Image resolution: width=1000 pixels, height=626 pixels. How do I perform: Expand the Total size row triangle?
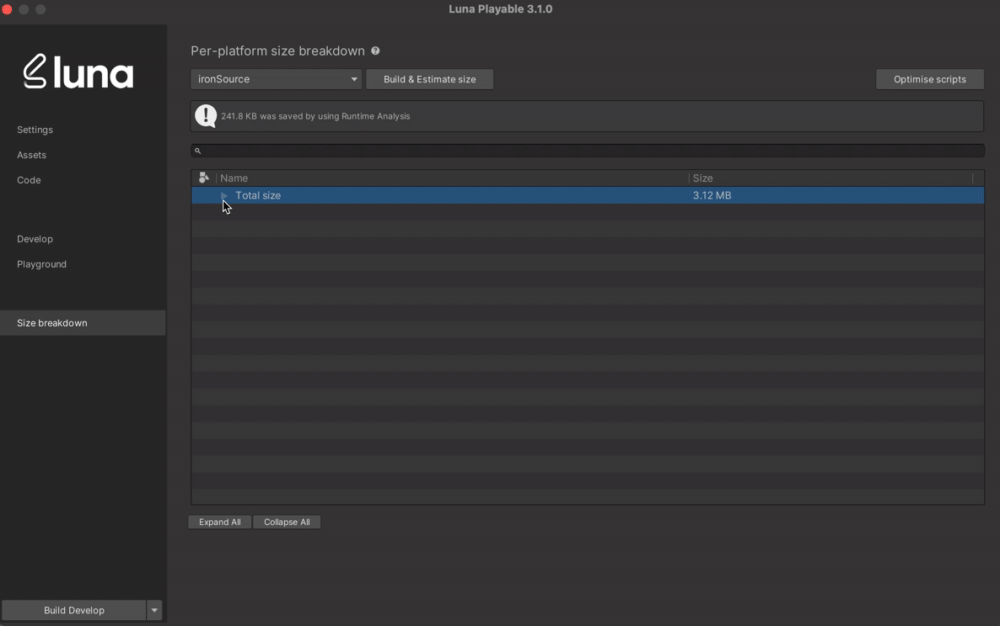[224, 195]
